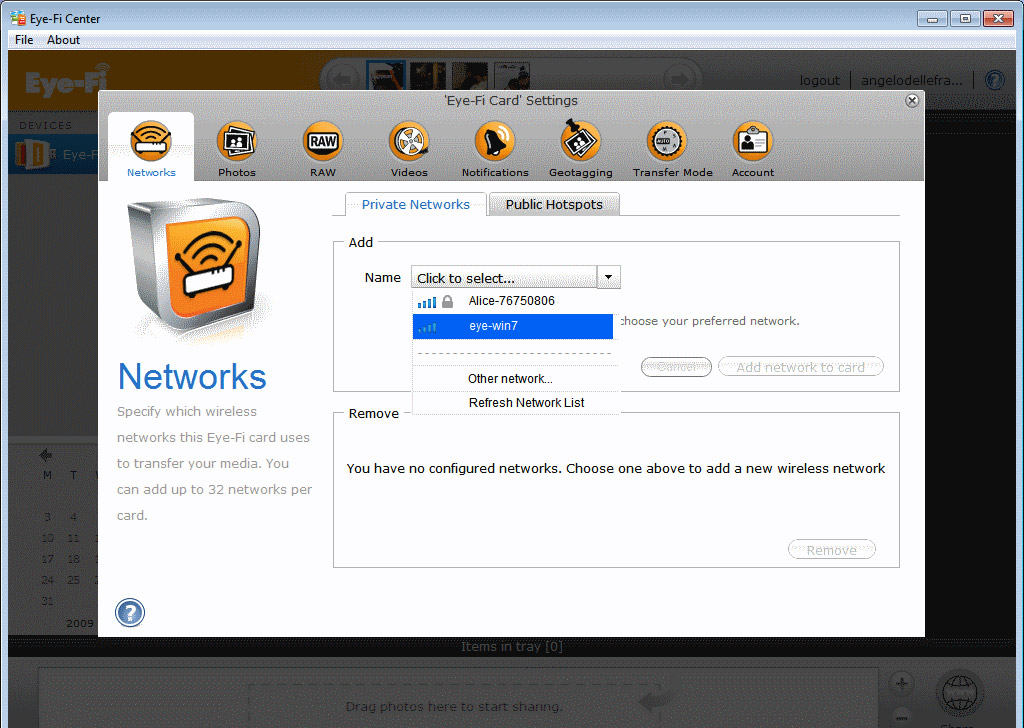Click the help icon next to username
This screenshot has height=728, width=1024.
pos(995,80)
